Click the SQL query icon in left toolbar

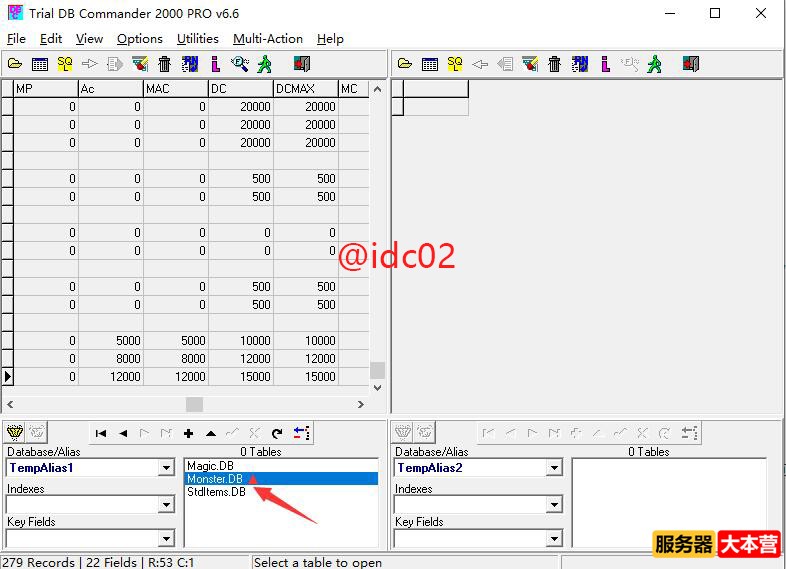click(x=64, y=64)
